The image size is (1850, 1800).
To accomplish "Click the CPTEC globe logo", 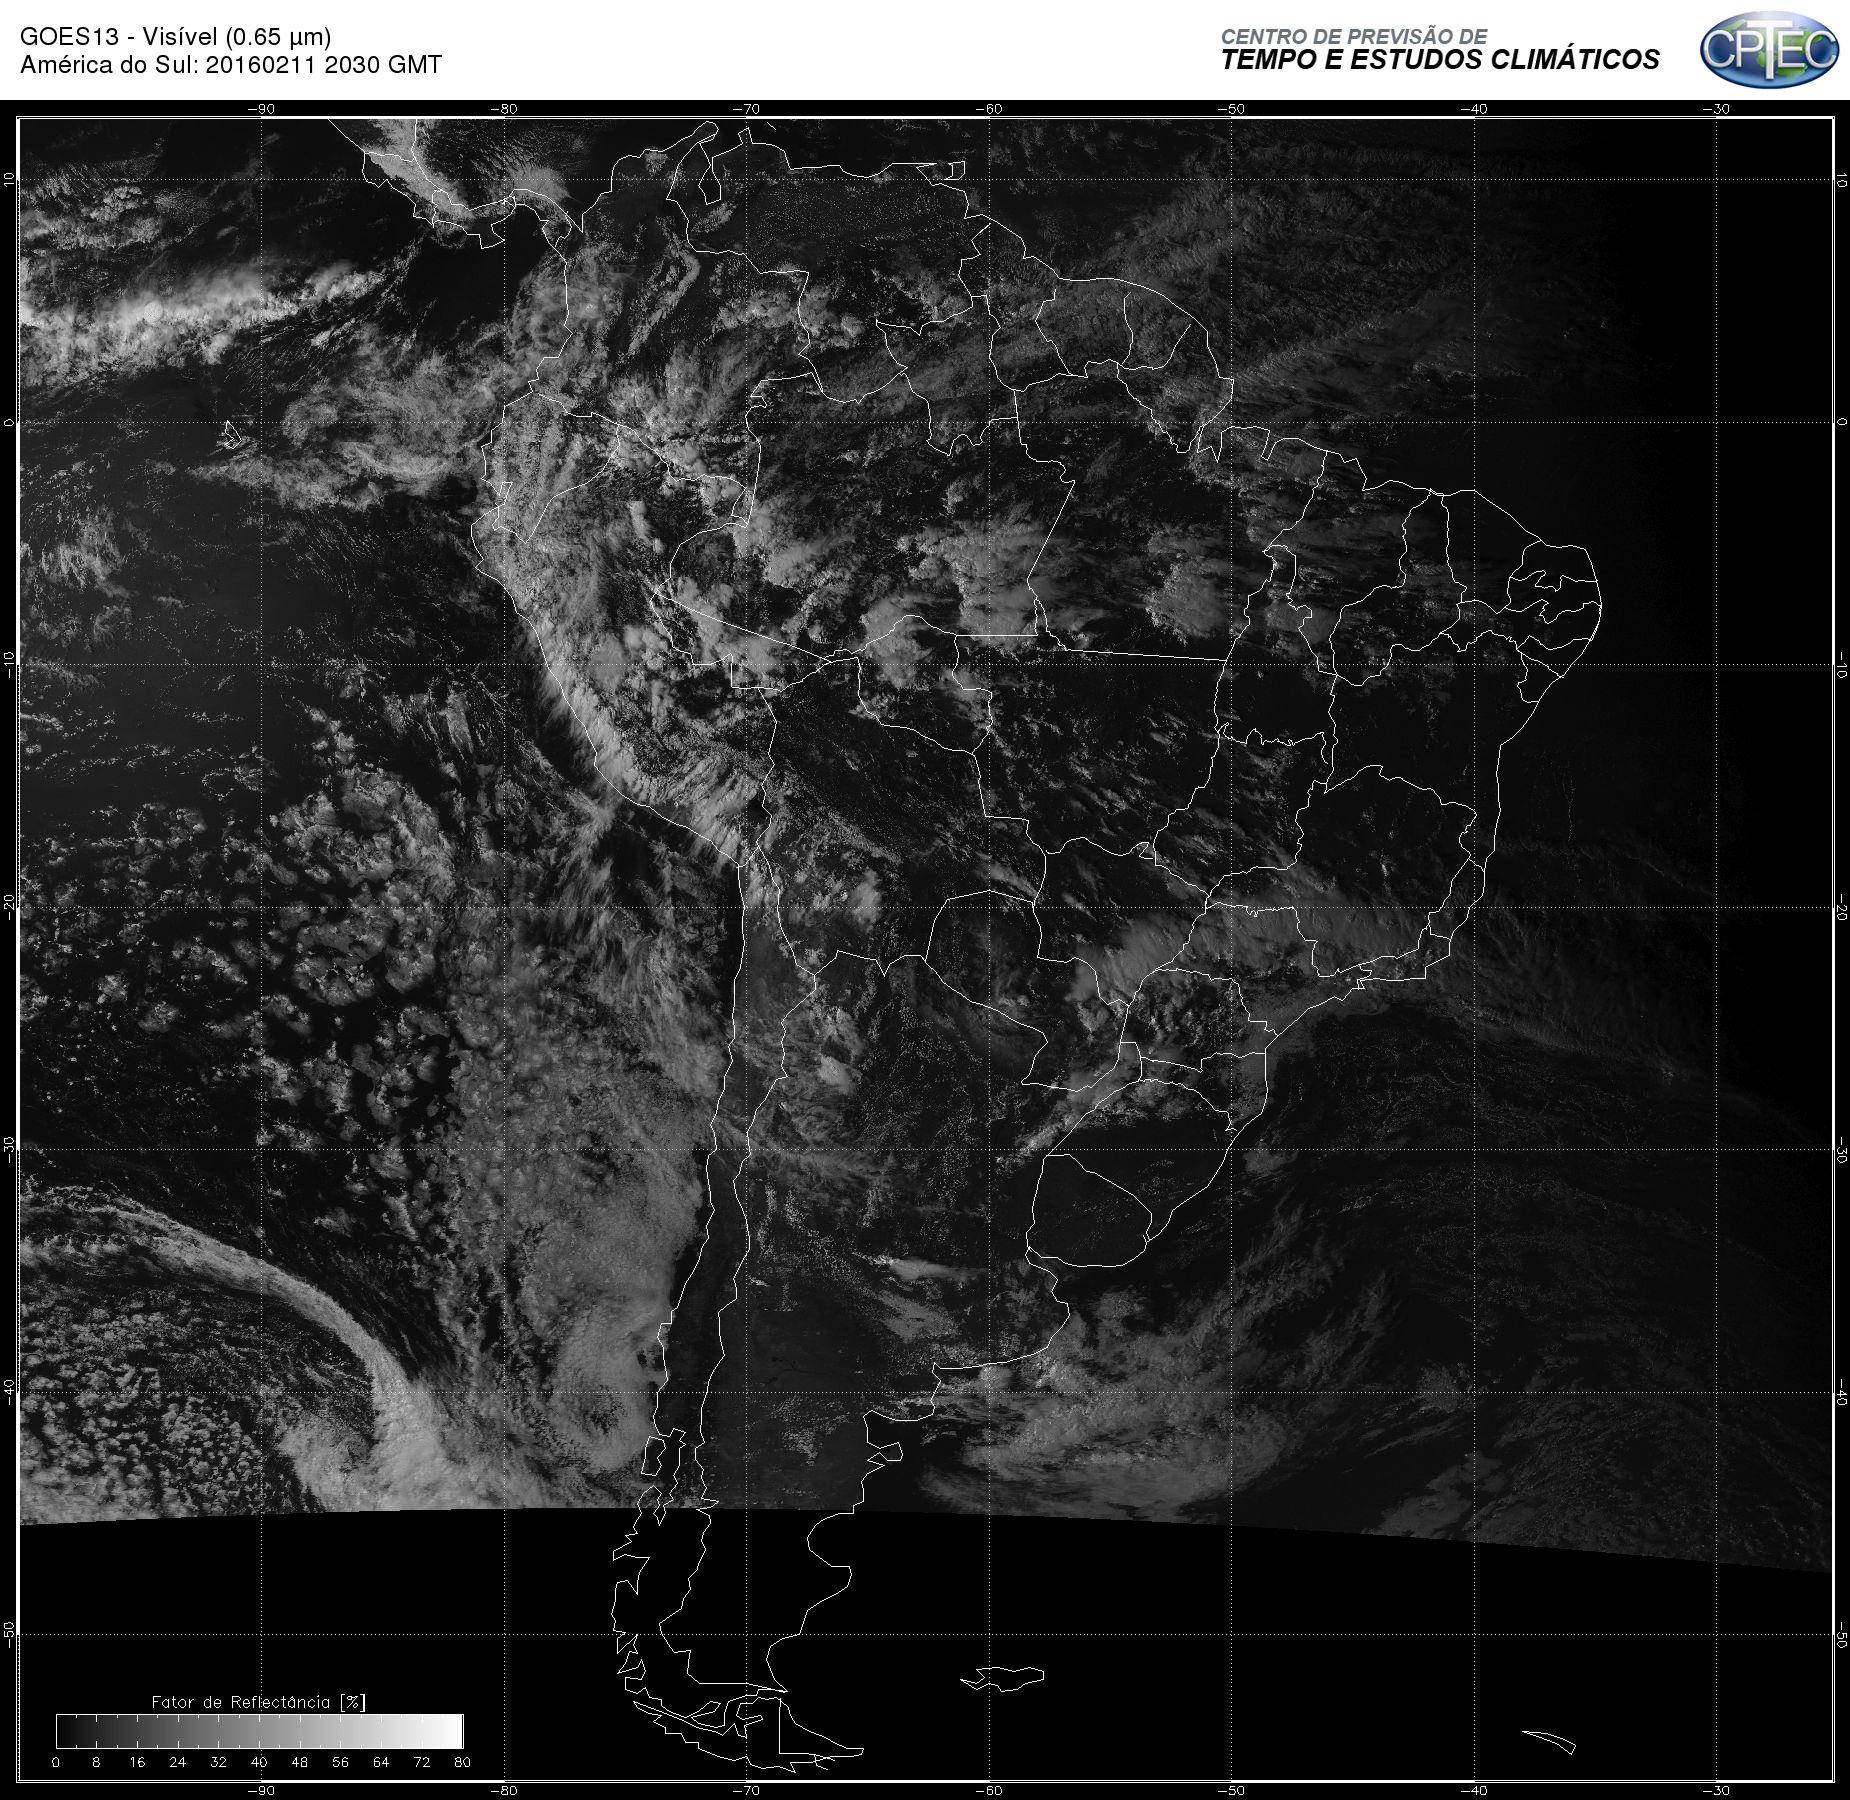I will [1769, 49].
